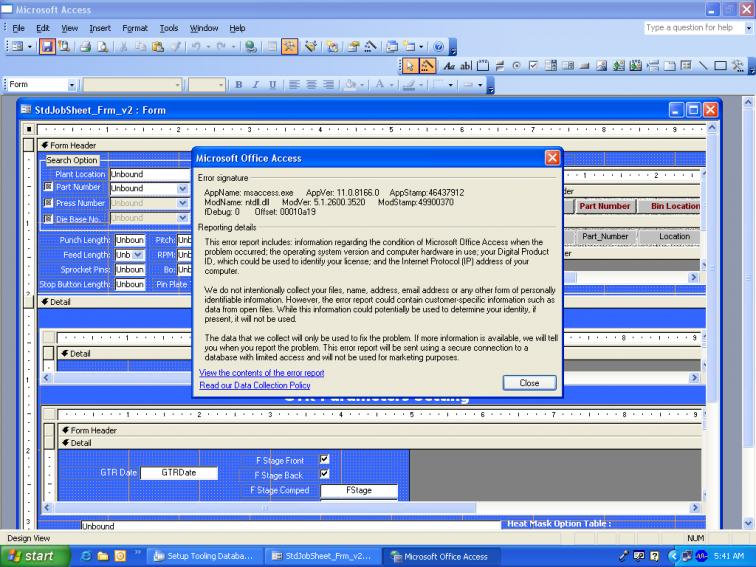Pick the Text Box (ab|) toolbox tool

click(x=466, y=66)
